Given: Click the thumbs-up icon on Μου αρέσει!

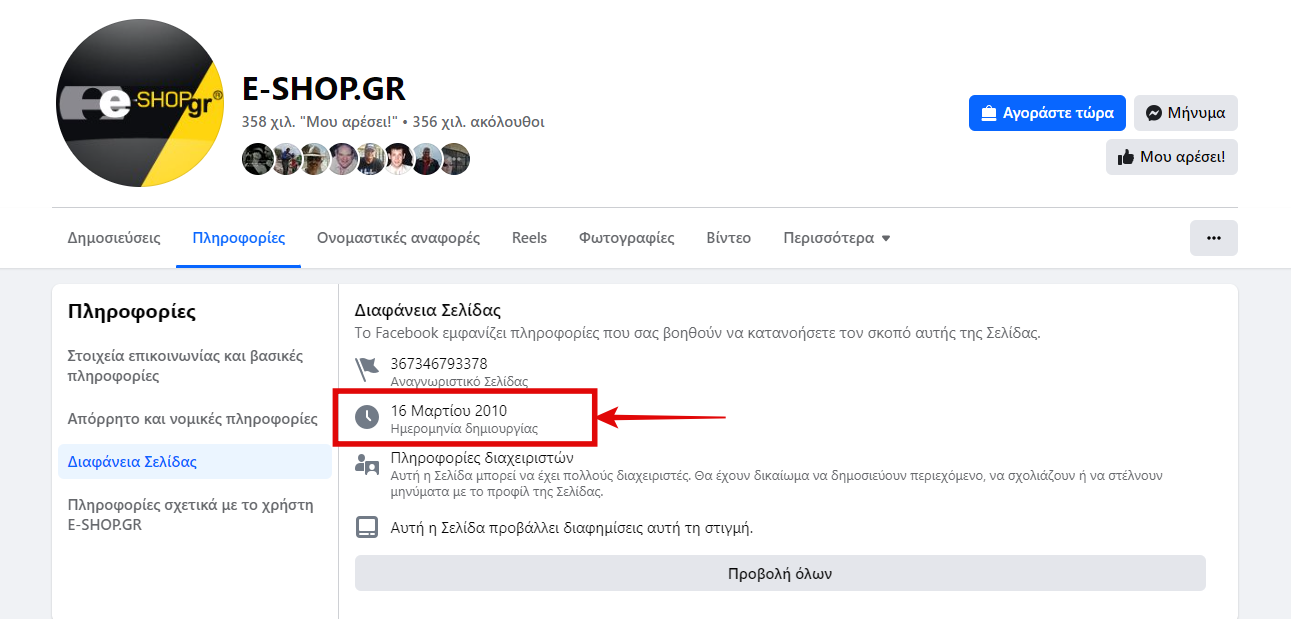Looking at the screenshot, I should point(1125,157).
